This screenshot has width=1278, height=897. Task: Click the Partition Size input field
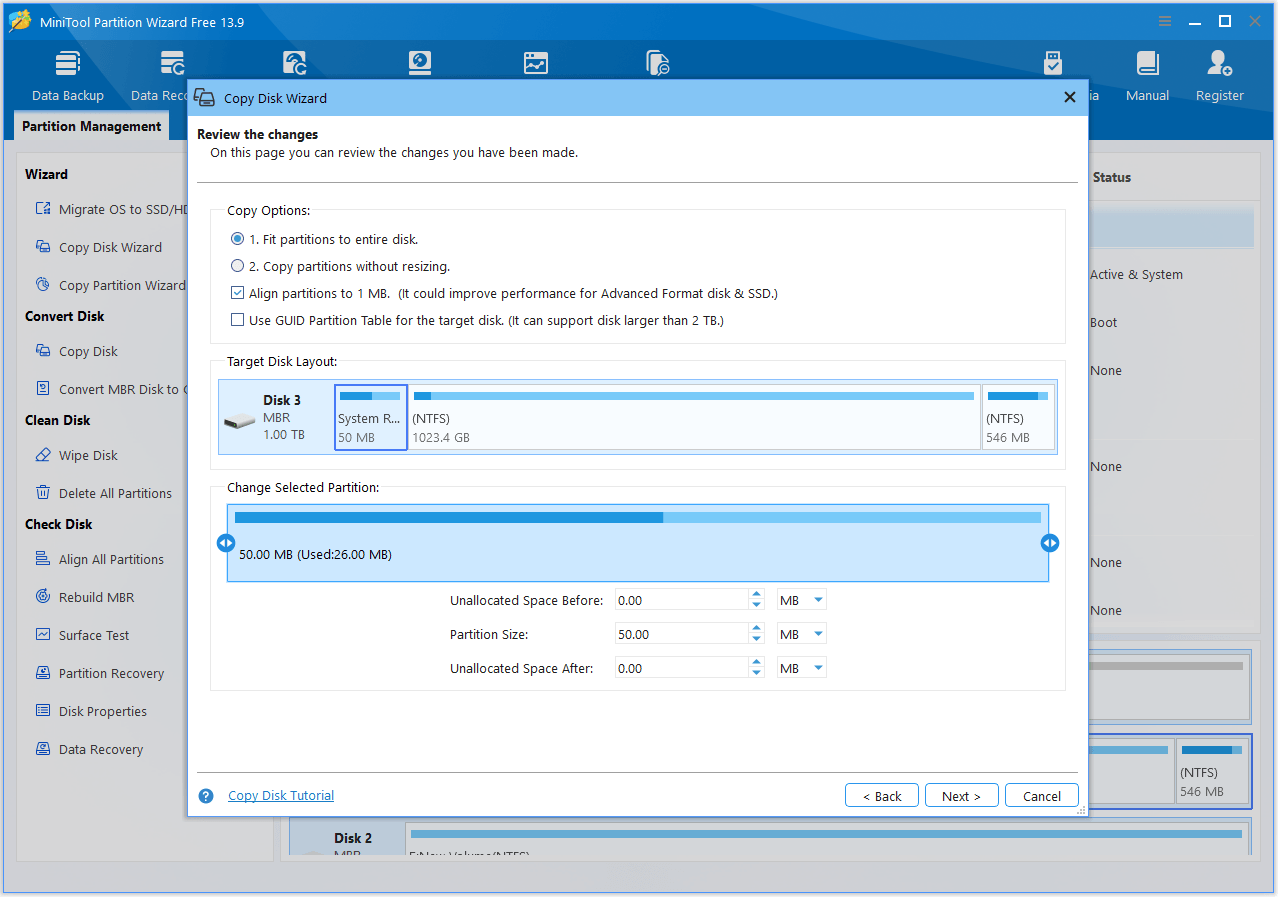coord(682,634)
